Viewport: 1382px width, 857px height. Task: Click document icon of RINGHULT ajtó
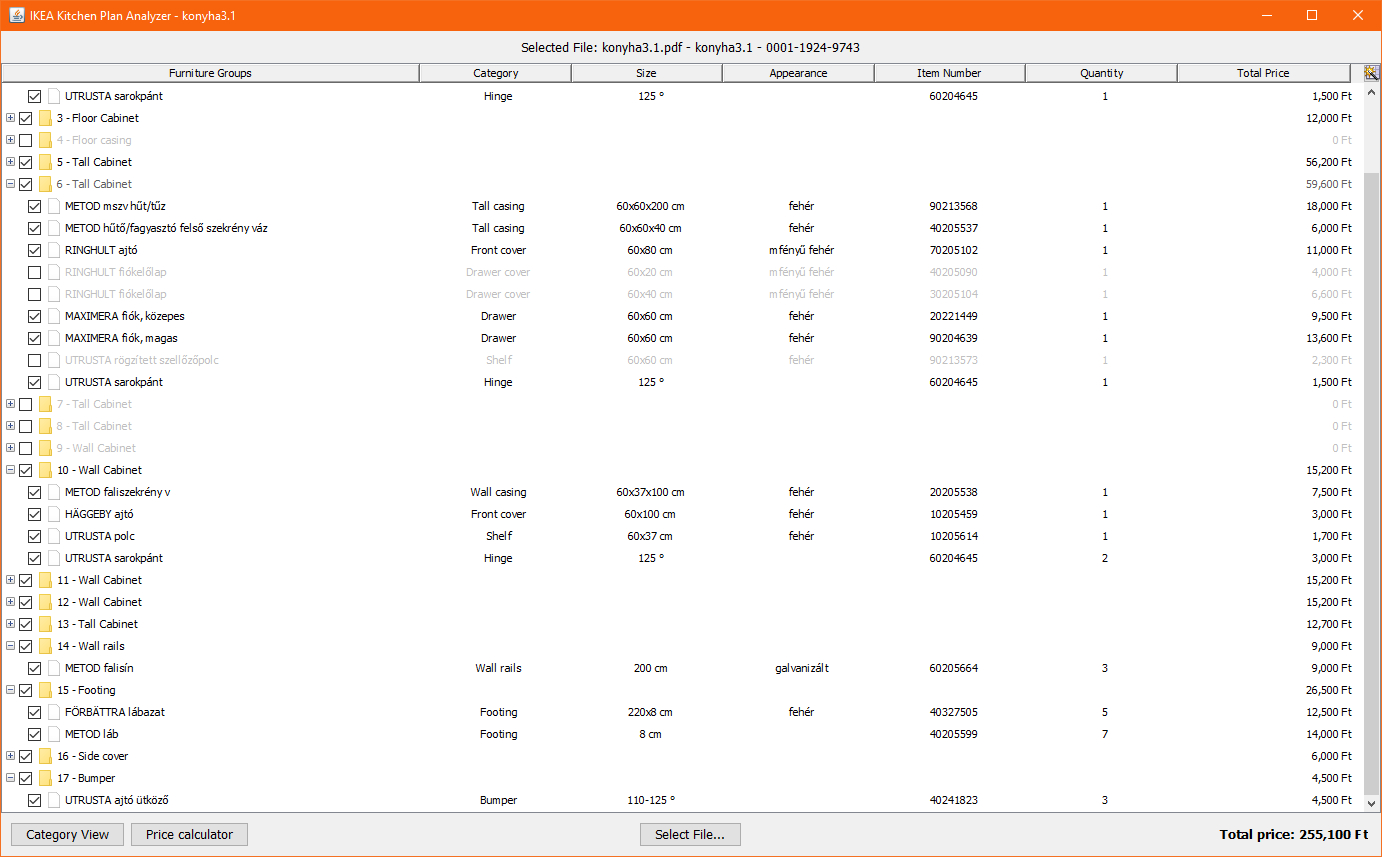point(54,250)
